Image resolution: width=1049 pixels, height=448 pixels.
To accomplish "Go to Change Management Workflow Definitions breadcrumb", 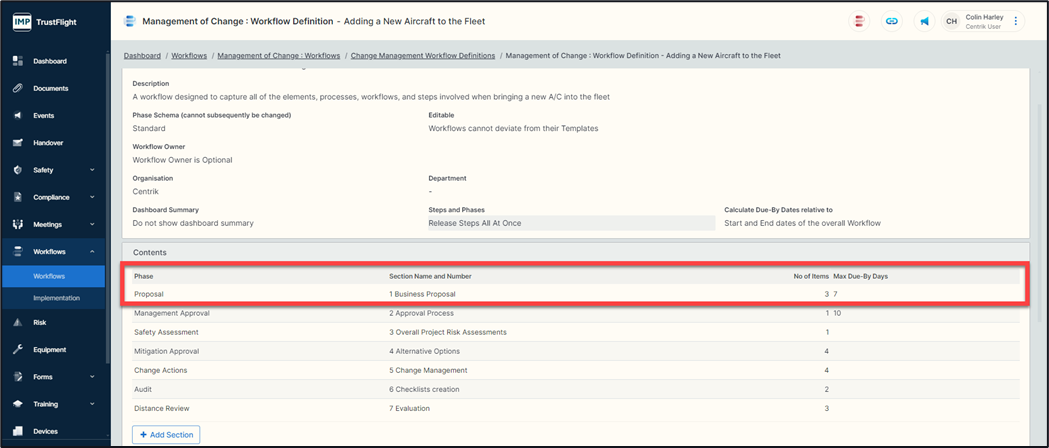I will (423, 56).
